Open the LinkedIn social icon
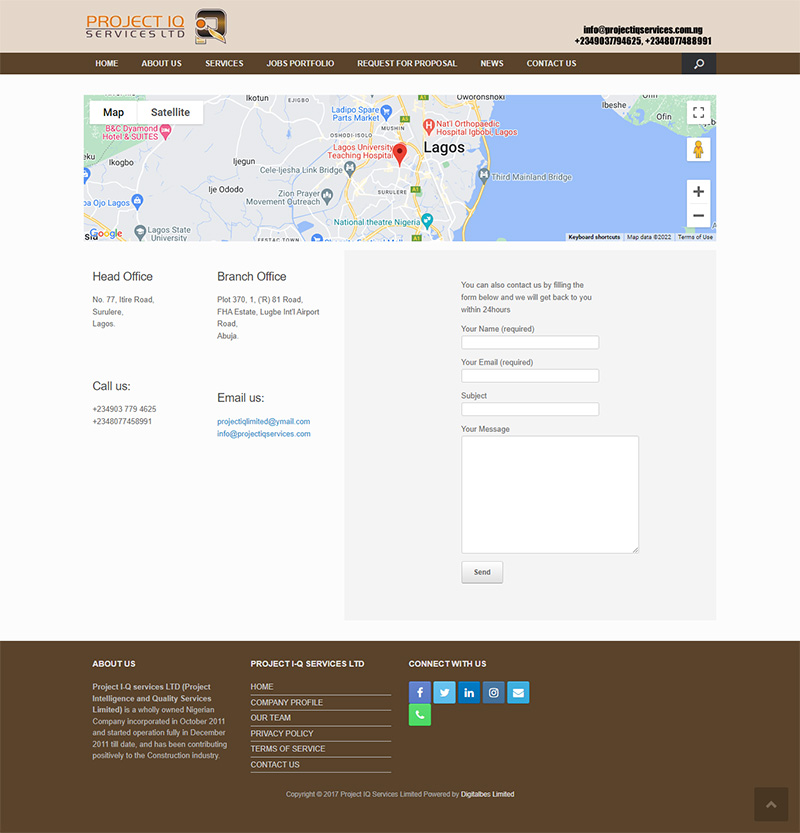 coord(469,693)
